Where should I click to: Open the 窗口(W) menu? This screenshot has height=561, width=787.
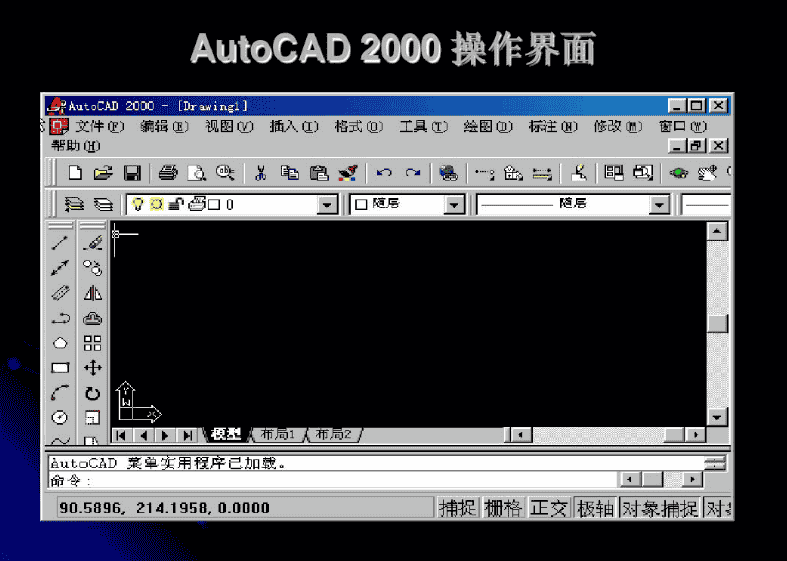pyautogui.click(x=682, y=126)
